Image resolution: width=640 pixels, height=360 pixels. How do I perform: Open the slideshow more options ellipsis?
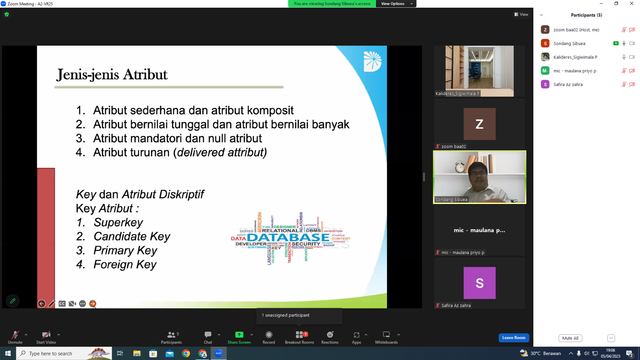[82, 303]
